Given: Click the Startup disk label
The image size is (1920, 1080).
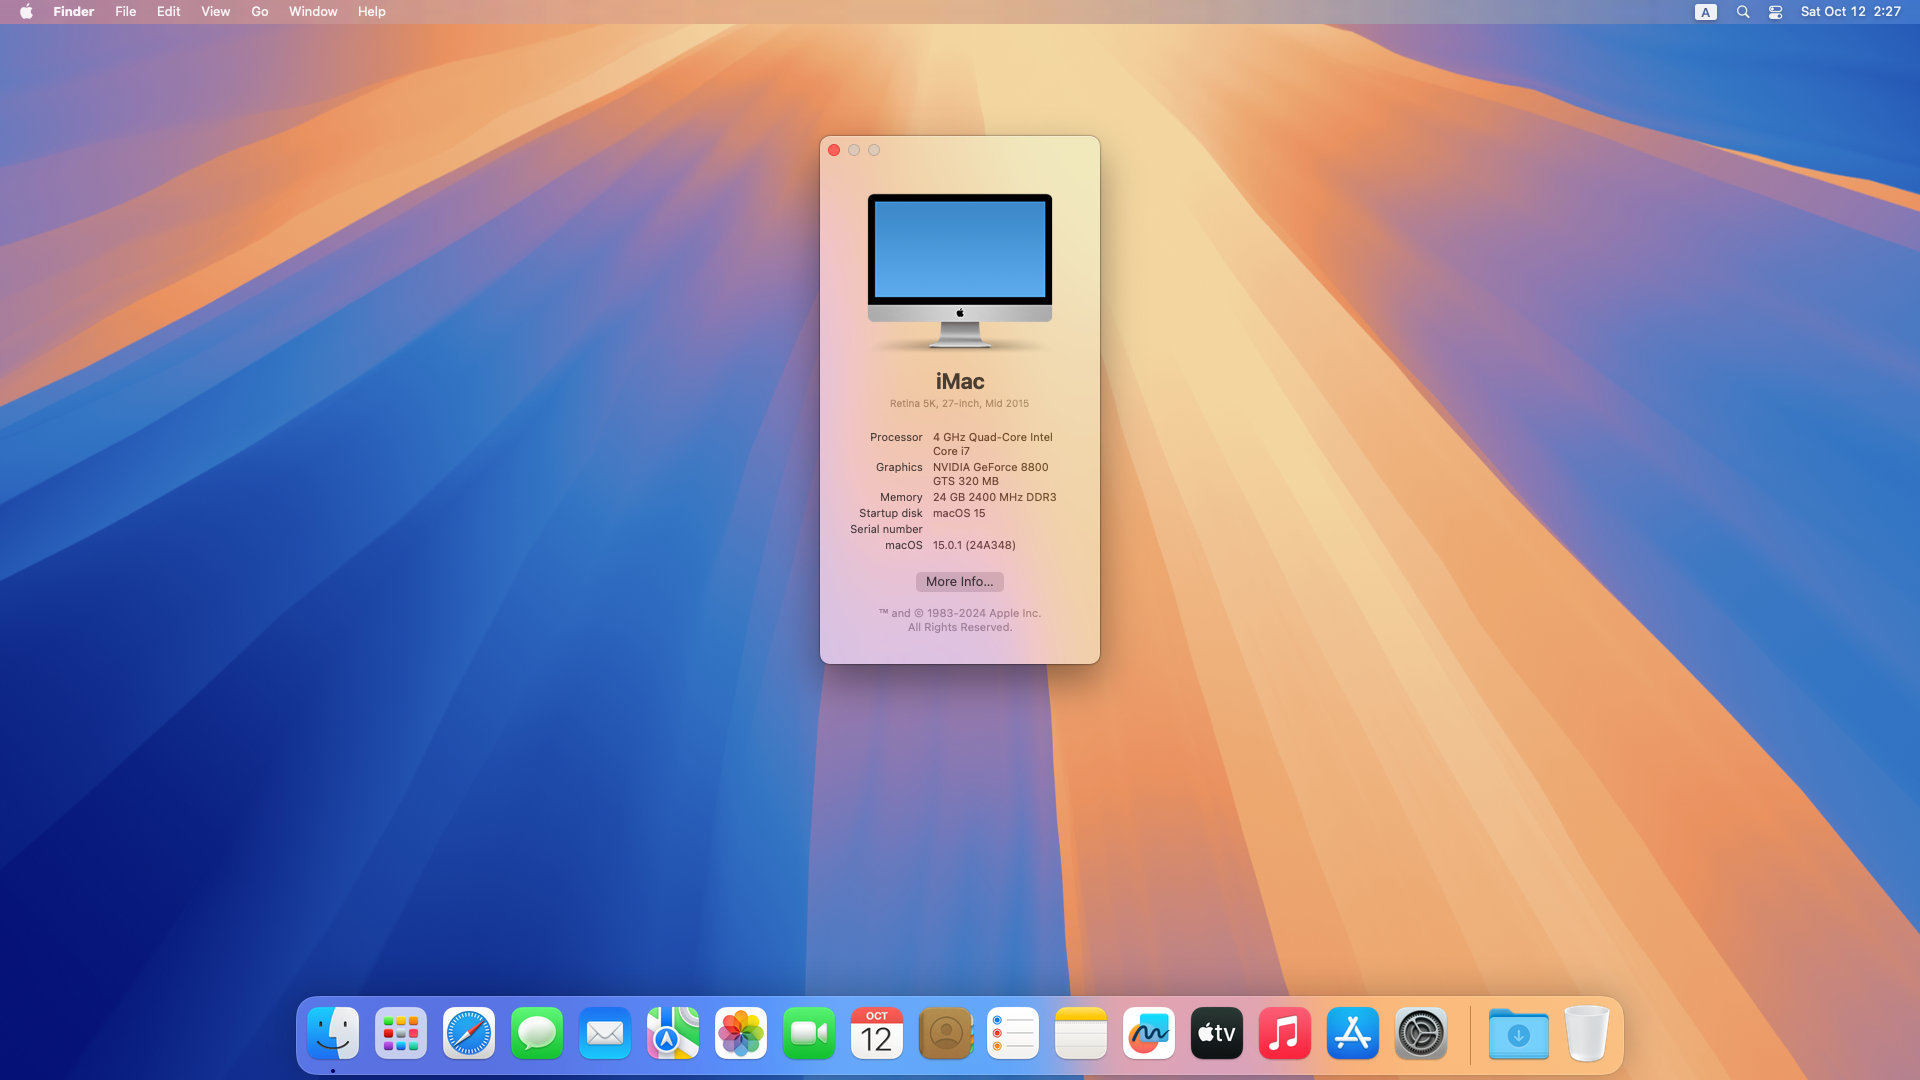Looking at the screenshot, I should pyautogui.click(x=891, y=513).
